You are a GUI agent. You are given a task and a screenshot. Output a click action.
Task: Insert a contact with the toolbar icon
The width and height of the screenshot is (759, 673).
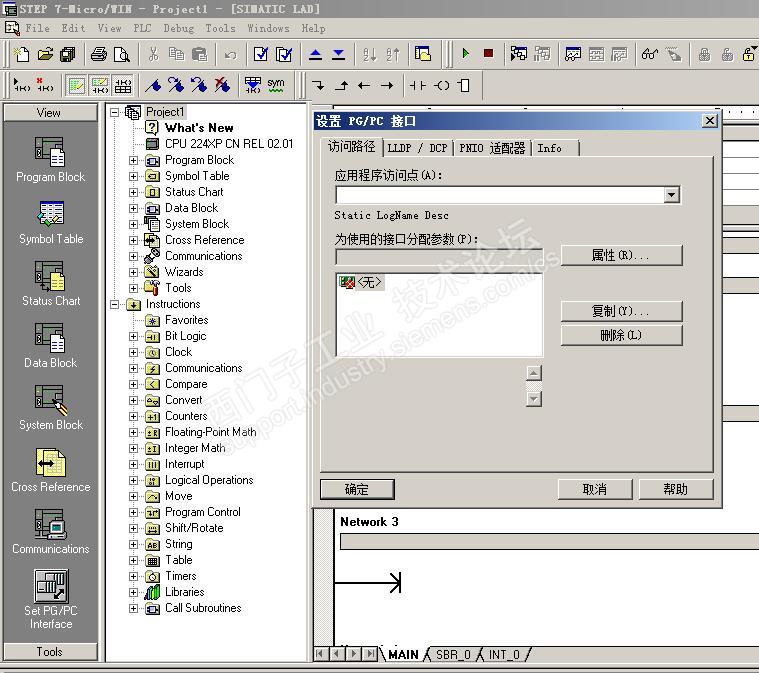pyautogui.click(x=418, y=86)
